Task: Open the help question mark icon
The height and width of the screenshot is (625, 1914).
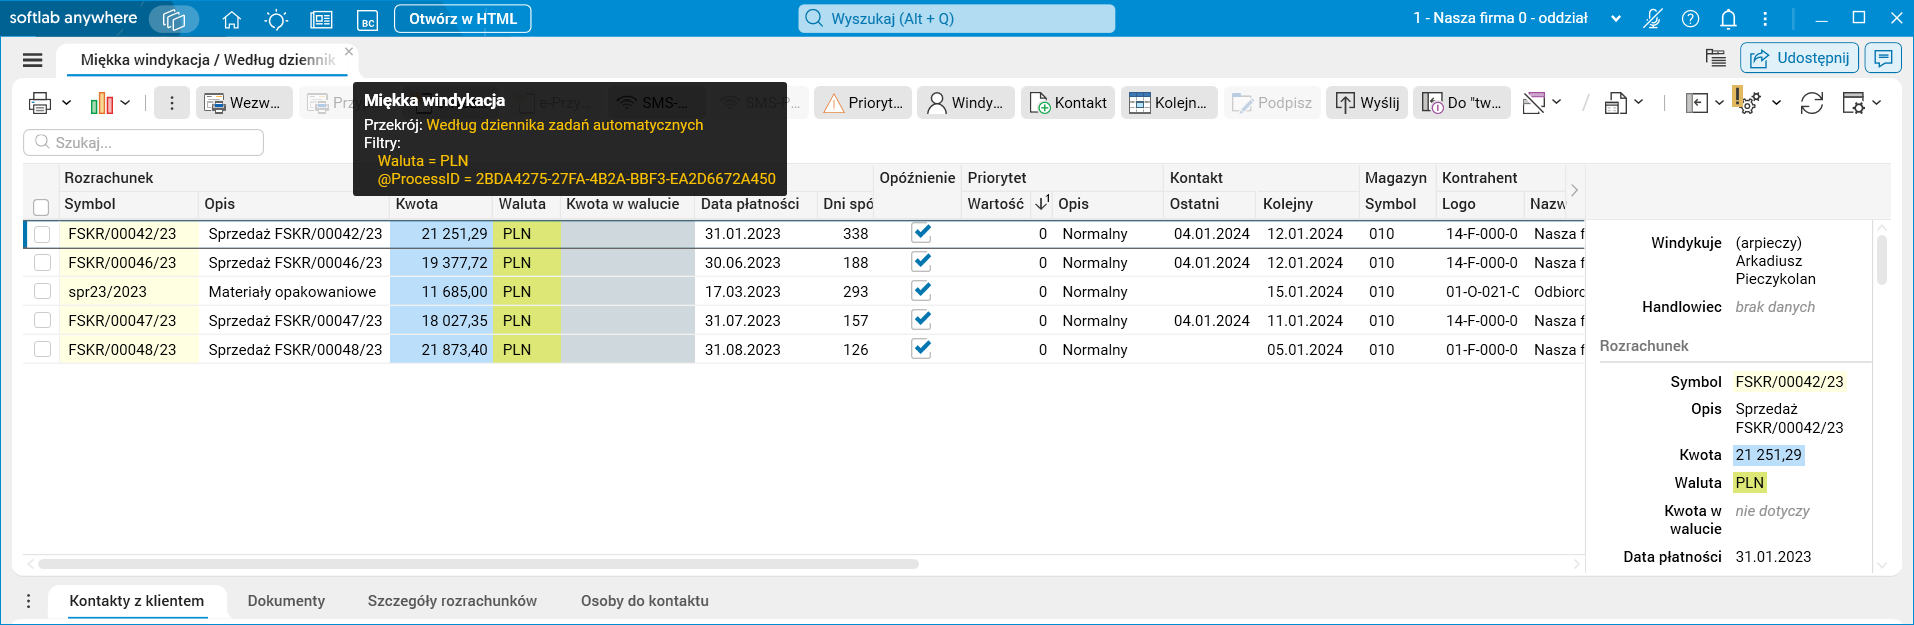Action: coord(1690,19)
